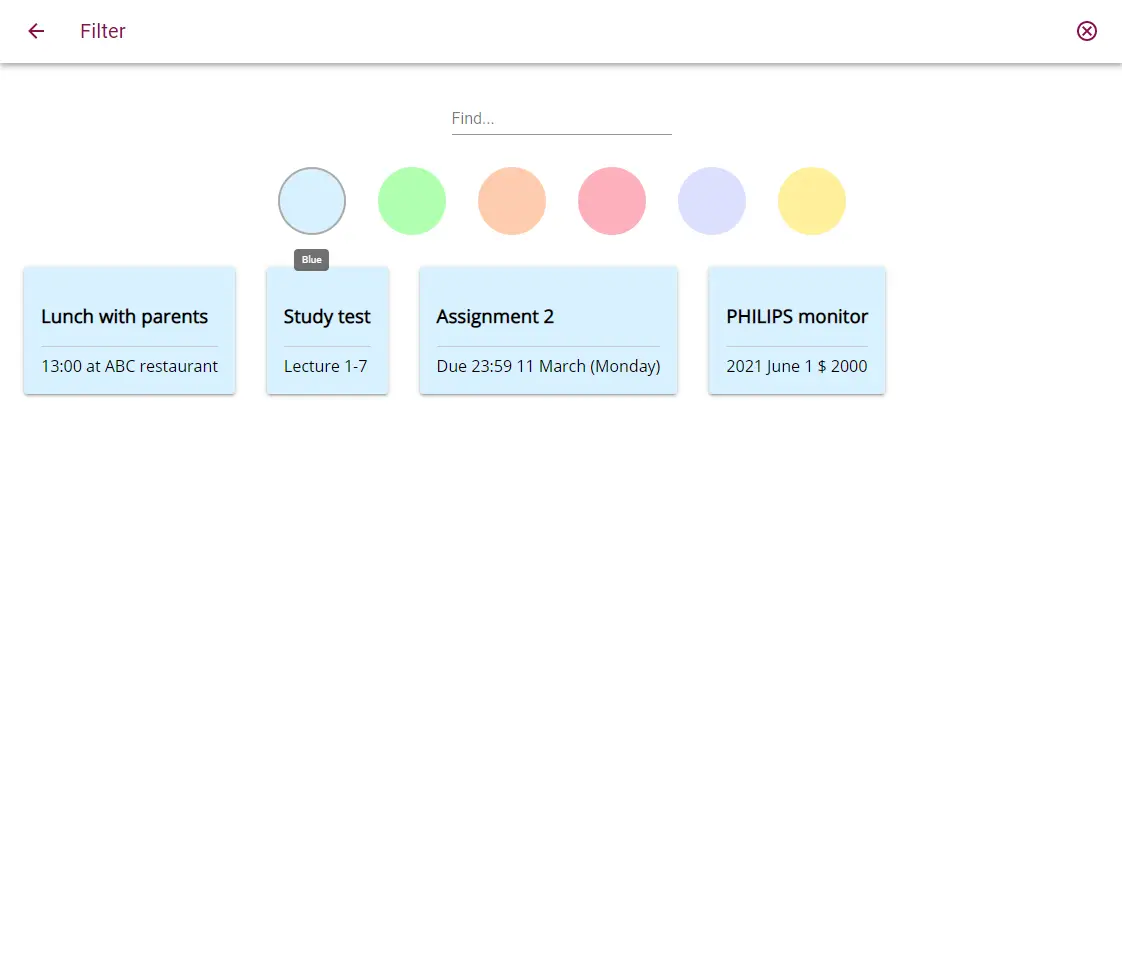The width and height of the screenshot is (1122, 966).
Task: Select the Blue filter circle
Action: click(x=311, y=200)
